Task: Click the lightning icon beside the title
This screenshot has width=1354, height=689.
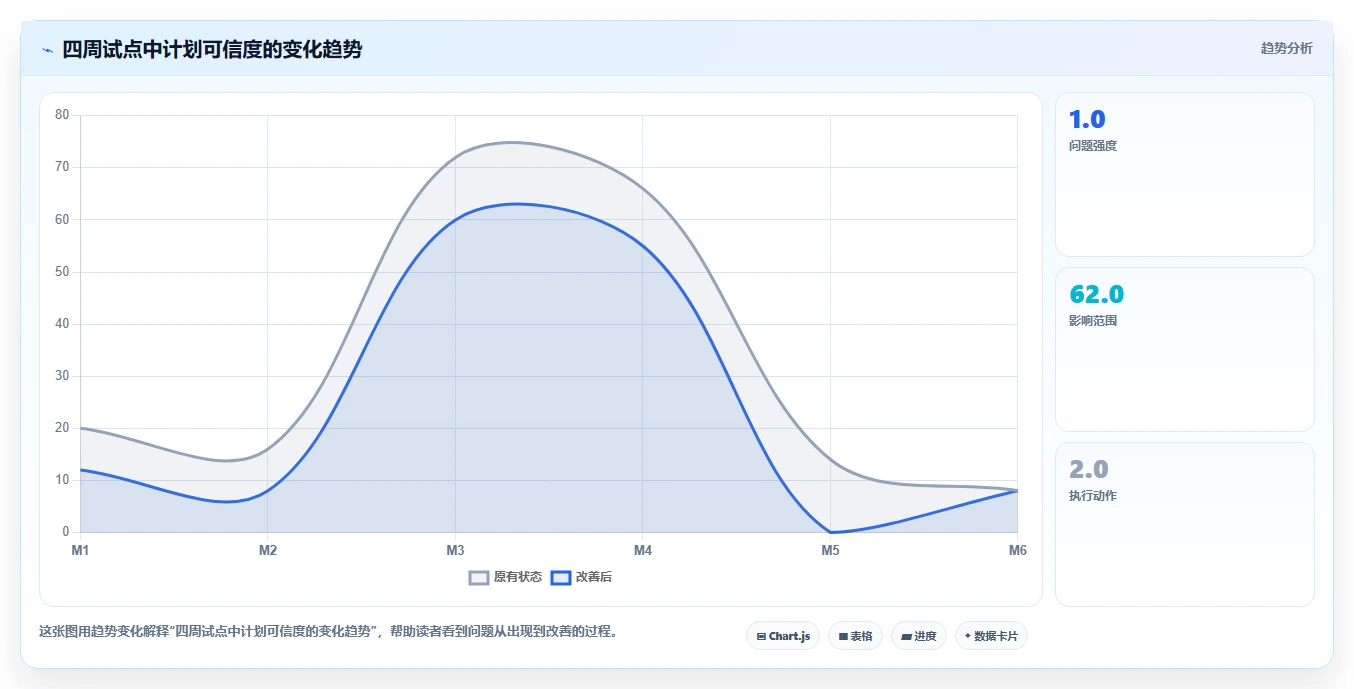Action: (47, 50)
